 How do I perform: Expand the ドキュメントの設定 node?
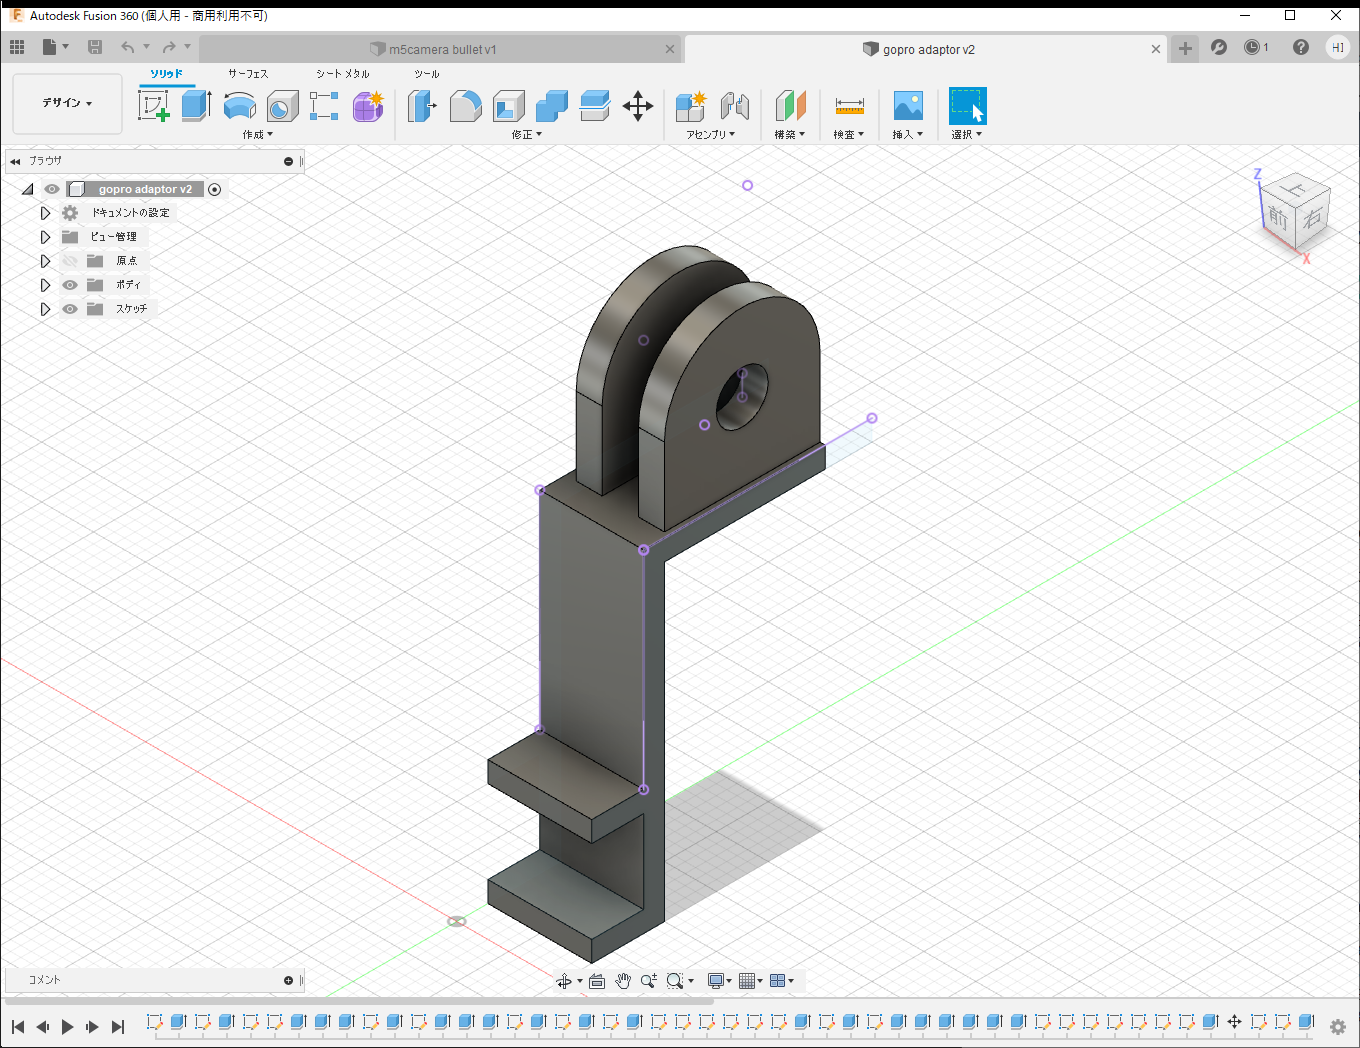pyautogui.click(x=45, y=213)
